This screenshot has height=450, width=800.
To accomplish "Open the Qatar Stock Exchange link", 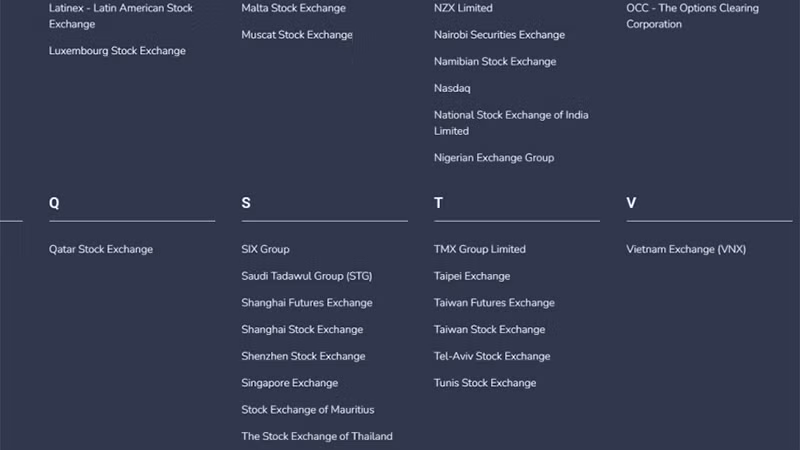I will pyautogui.click(x=101, y=249).
